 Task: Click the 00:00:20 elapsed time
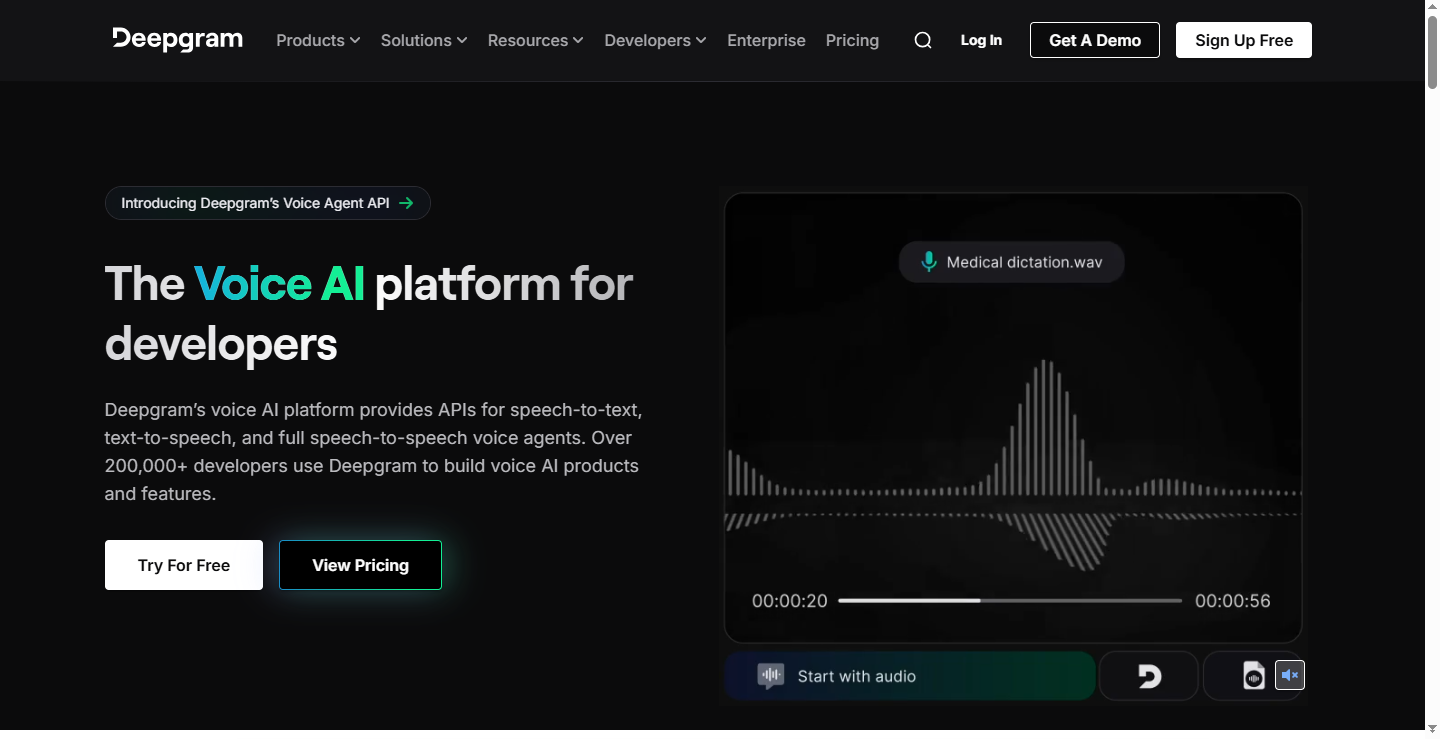[x=790, y=601]
